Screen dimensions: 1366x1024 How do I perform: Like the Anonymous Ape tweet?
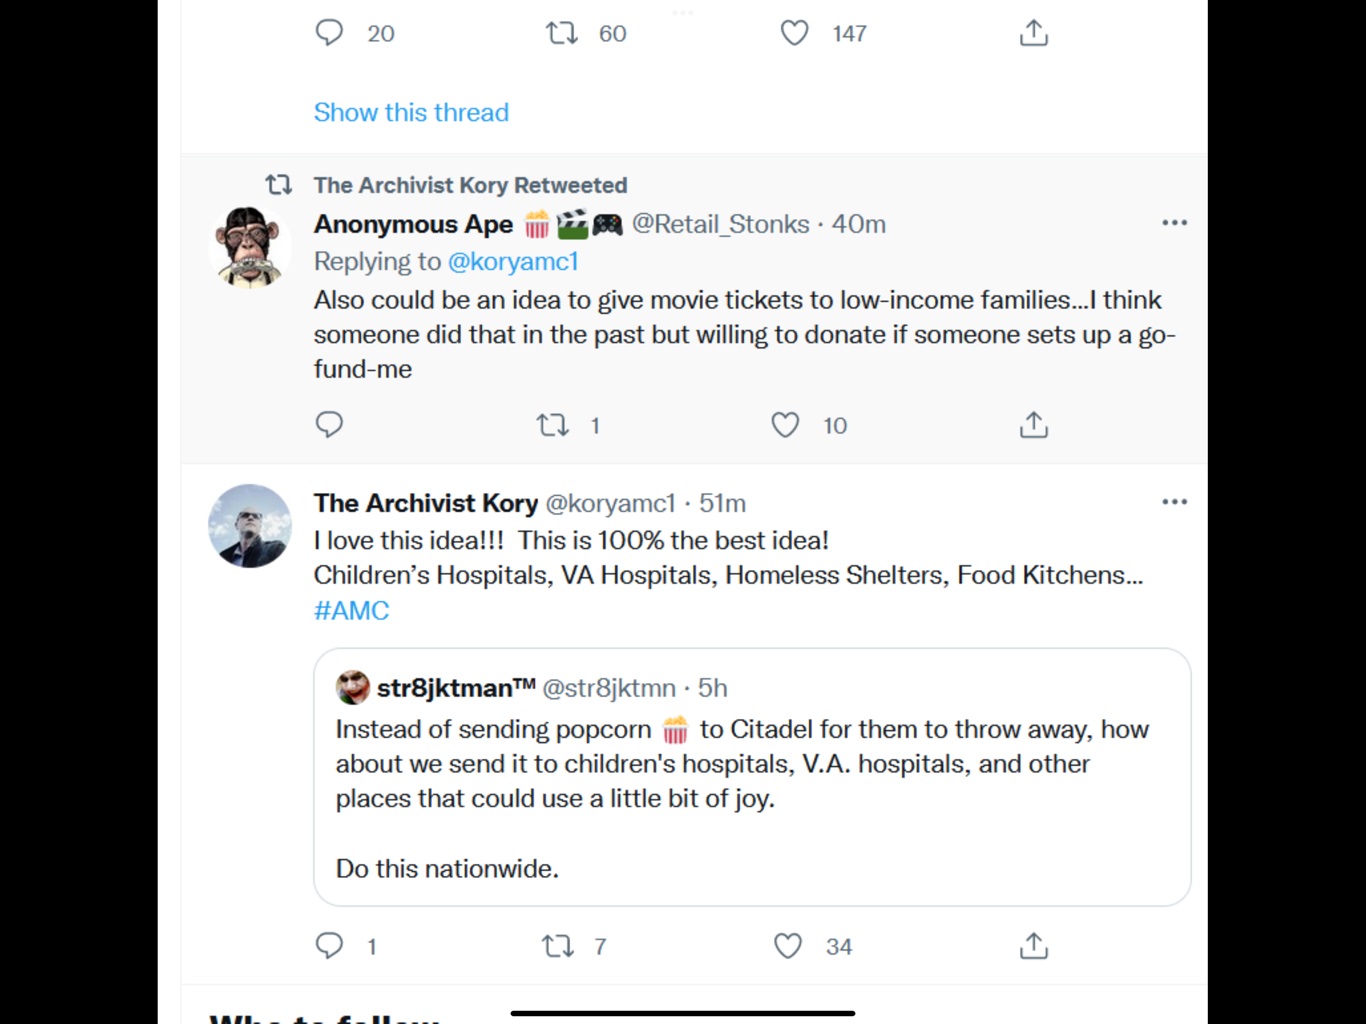click(786, 425)
